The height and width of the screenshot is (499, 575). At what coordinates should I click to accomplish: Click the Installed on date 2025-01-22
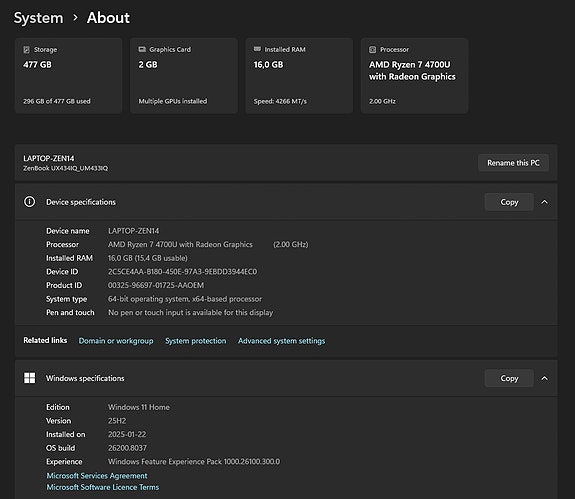click(x=127, y=434)
